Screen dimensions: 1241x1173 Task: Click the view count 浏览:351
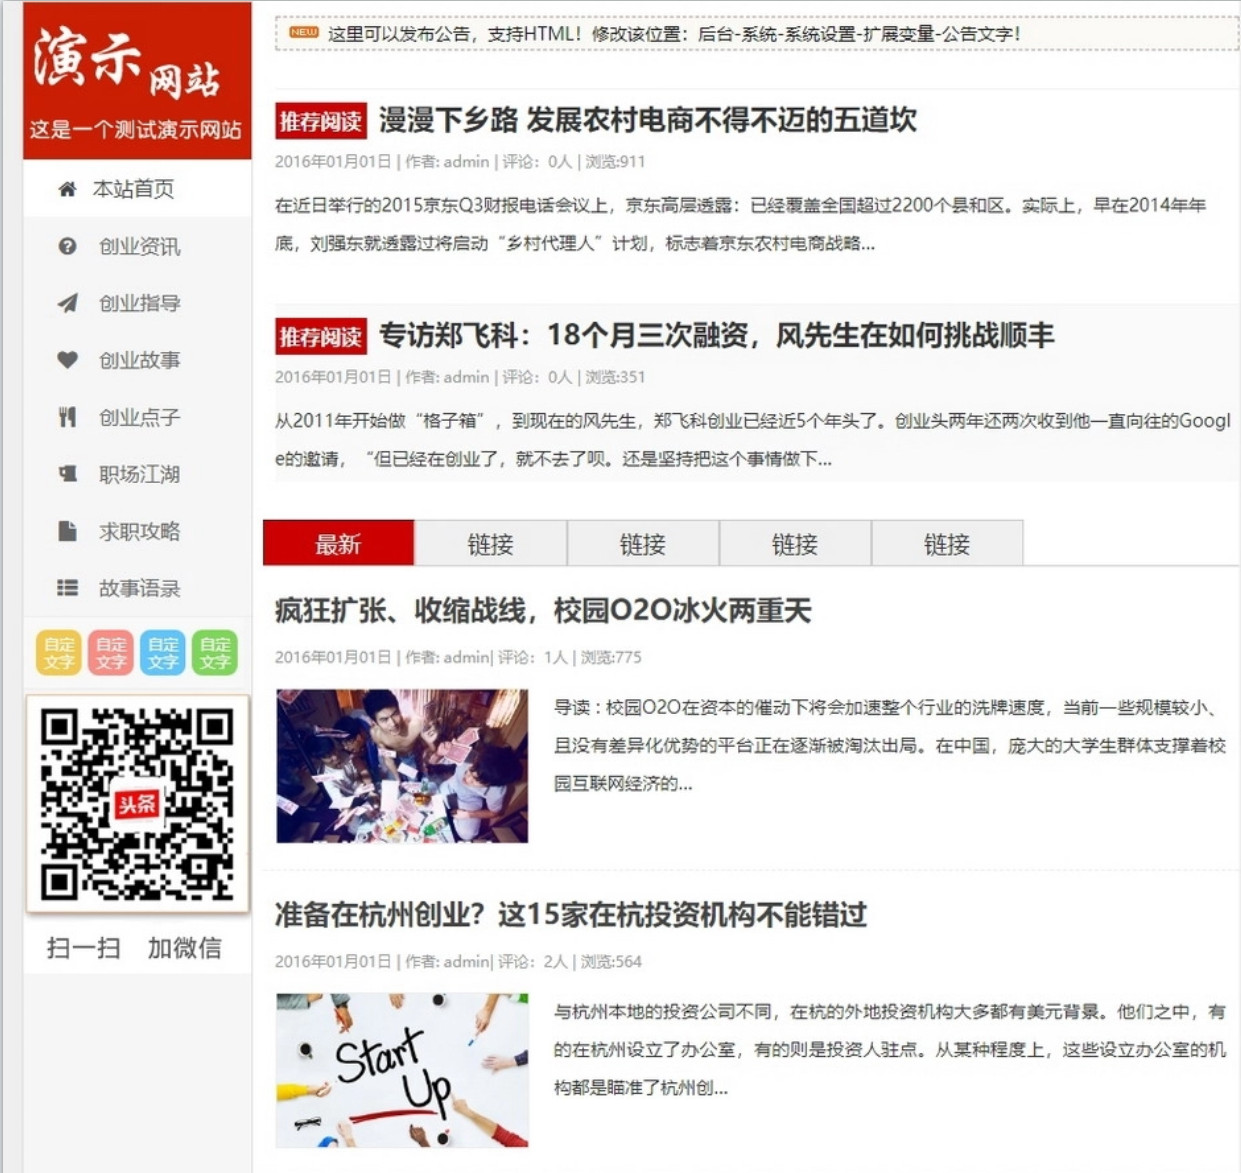[x=615, y=377]
